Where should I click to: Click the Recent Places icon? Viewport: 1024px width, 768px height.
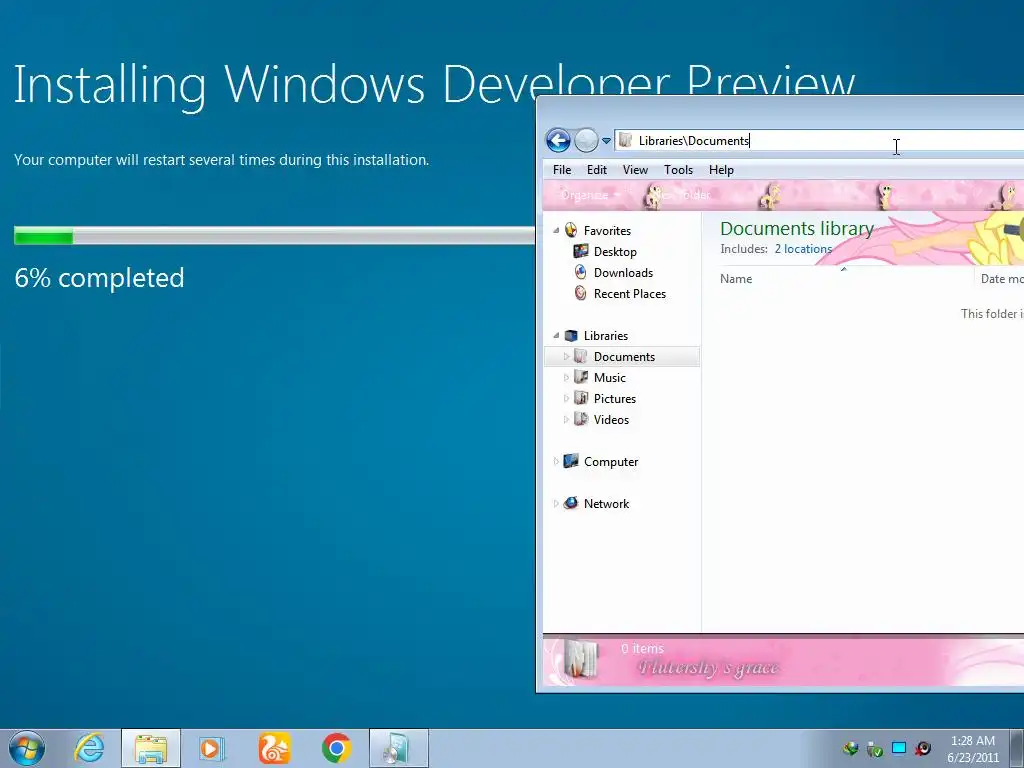581,293
